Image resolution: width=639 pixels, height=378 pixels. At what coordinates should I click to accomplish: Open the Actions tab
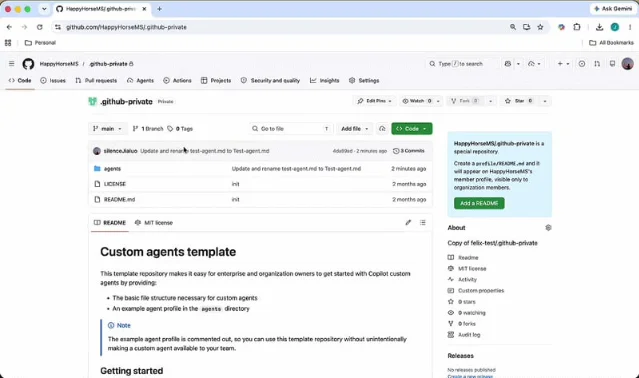click(177, 81)
